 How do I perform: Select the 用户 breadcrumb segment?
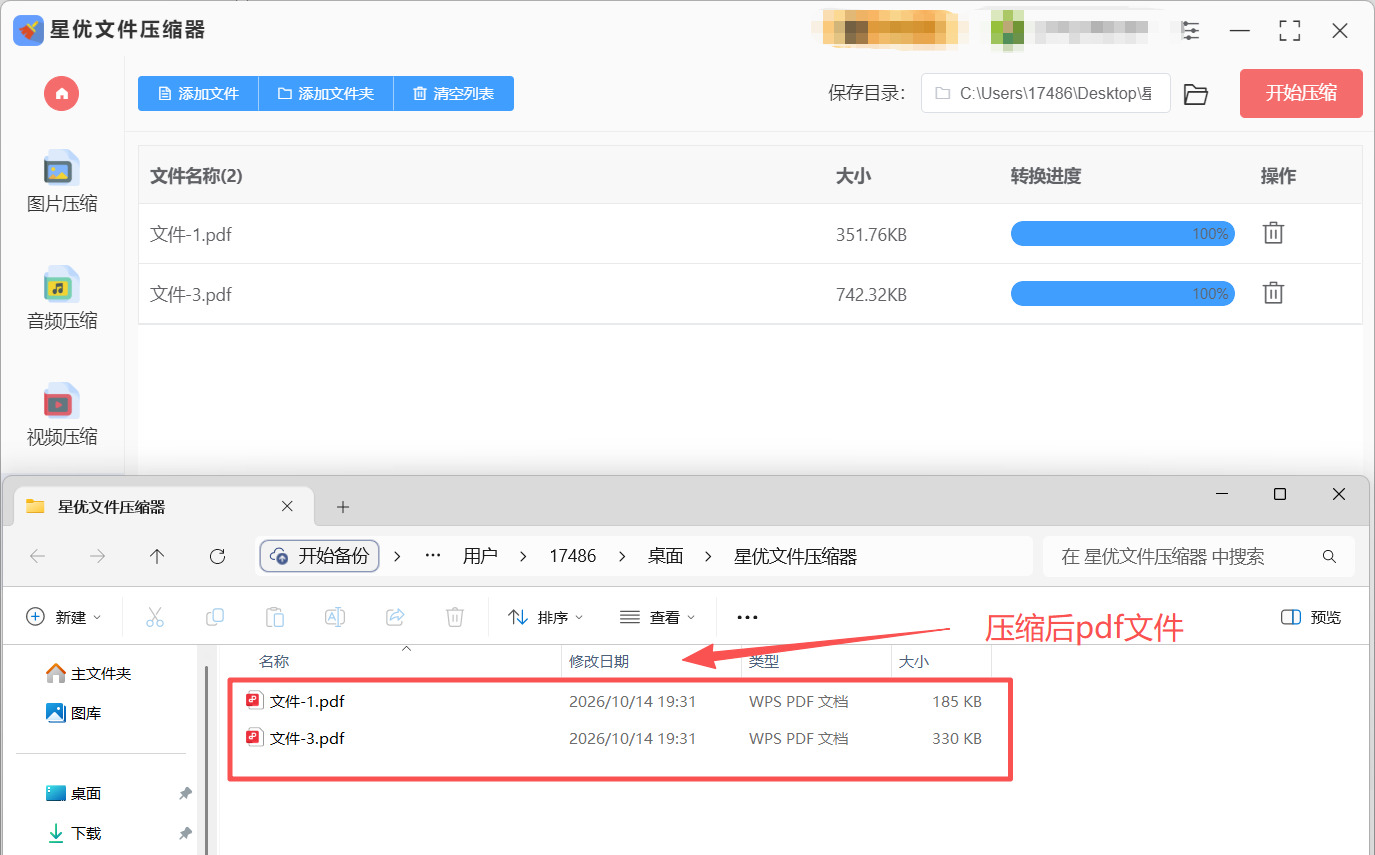(480, 556)
